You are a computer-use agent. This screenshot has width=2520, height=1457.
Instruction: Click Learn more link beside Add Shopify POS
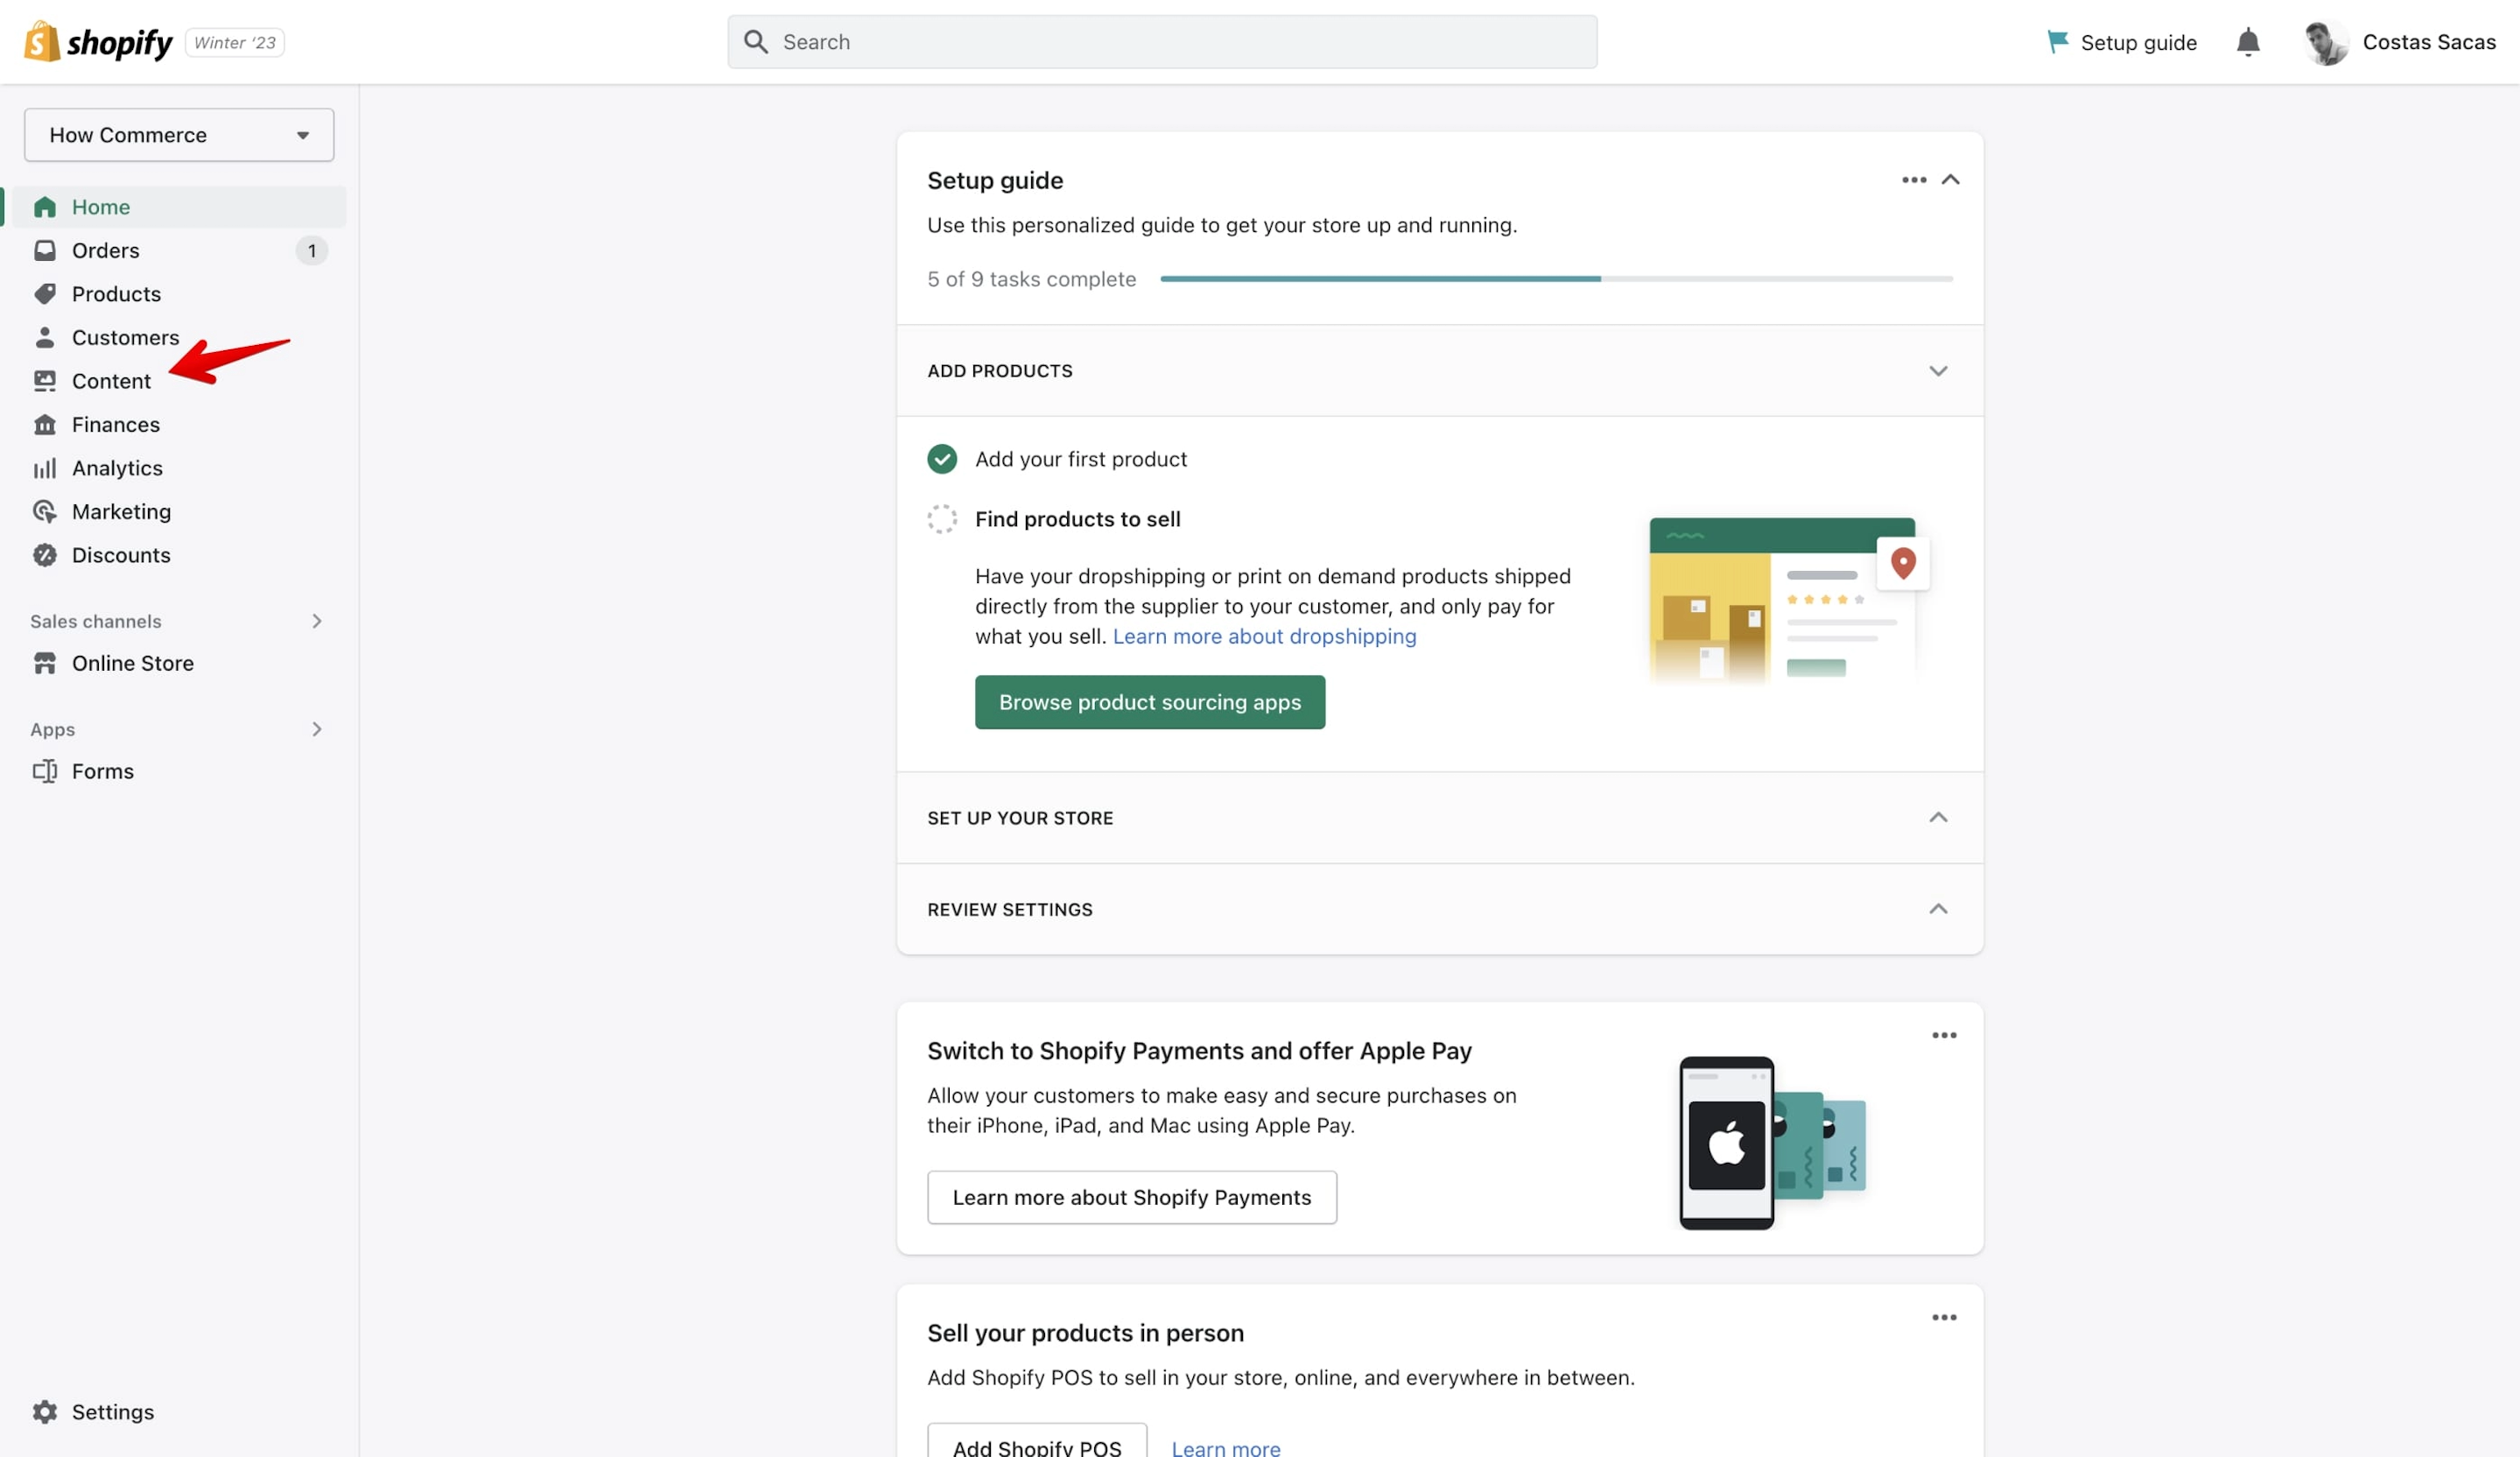pyautogui.click(x=1225, y=1447)
